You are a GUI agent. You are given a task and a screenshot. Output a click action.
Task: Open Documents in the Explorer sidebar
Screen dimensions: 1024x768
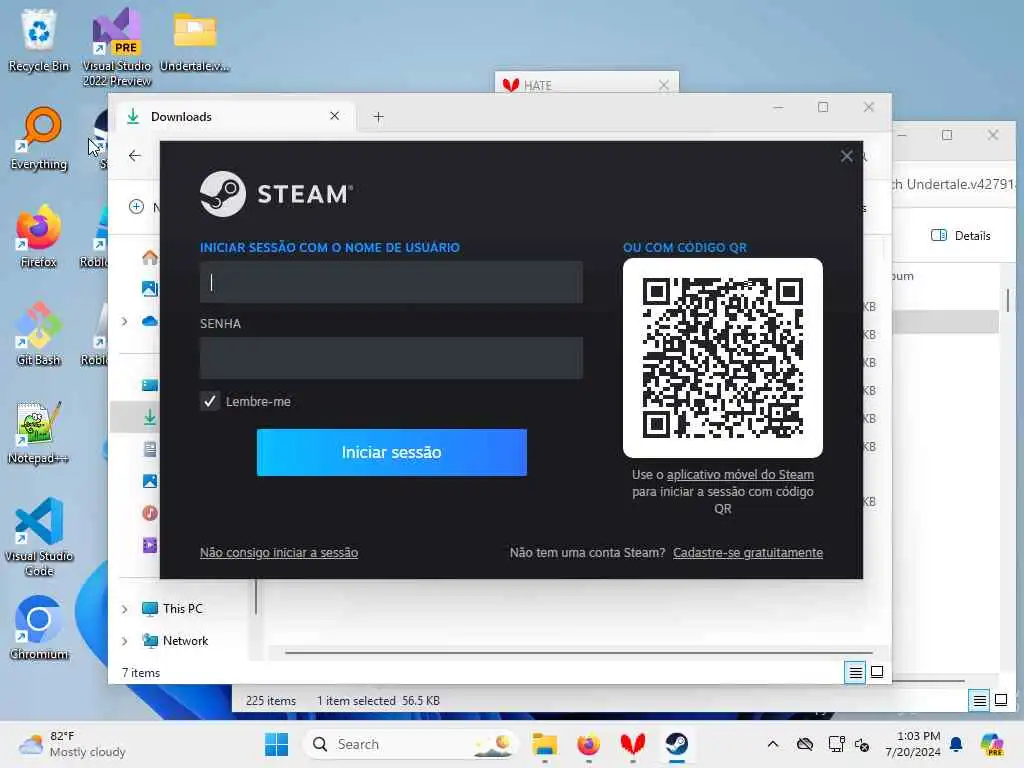(150, 449)
